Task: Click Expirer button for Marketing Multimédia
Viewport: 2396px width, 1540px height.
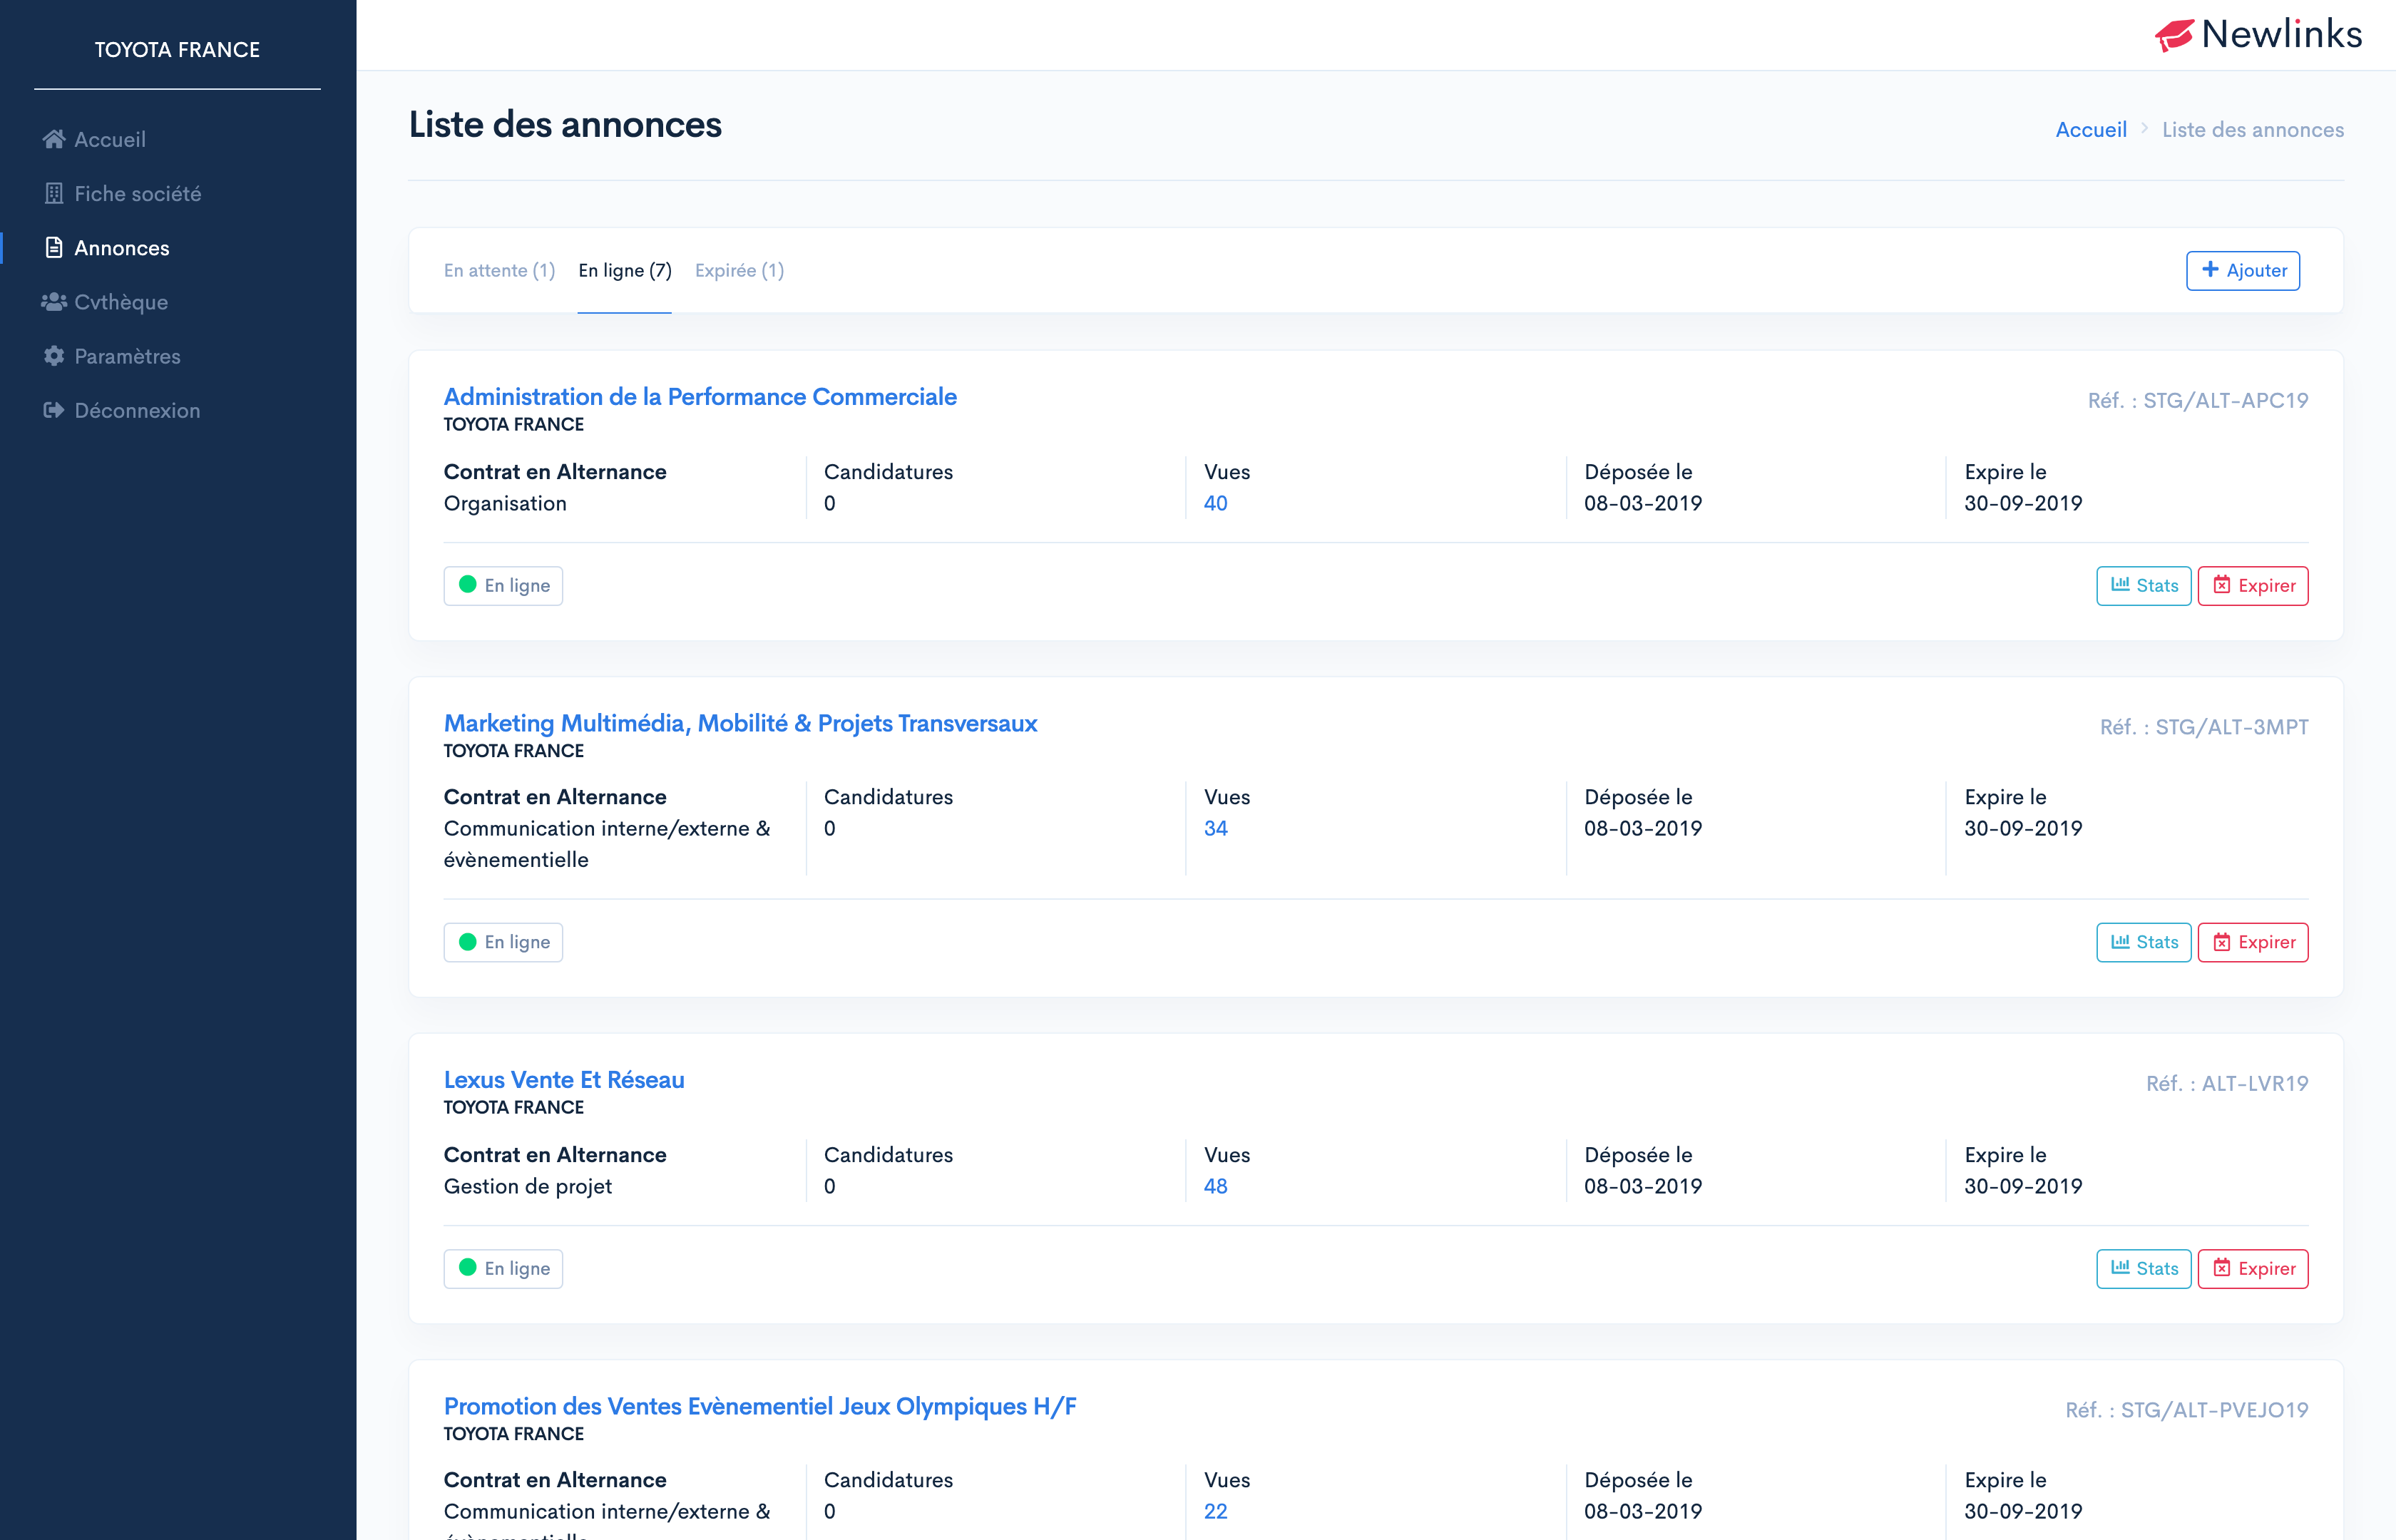Action: click(x=2253, y=942)
